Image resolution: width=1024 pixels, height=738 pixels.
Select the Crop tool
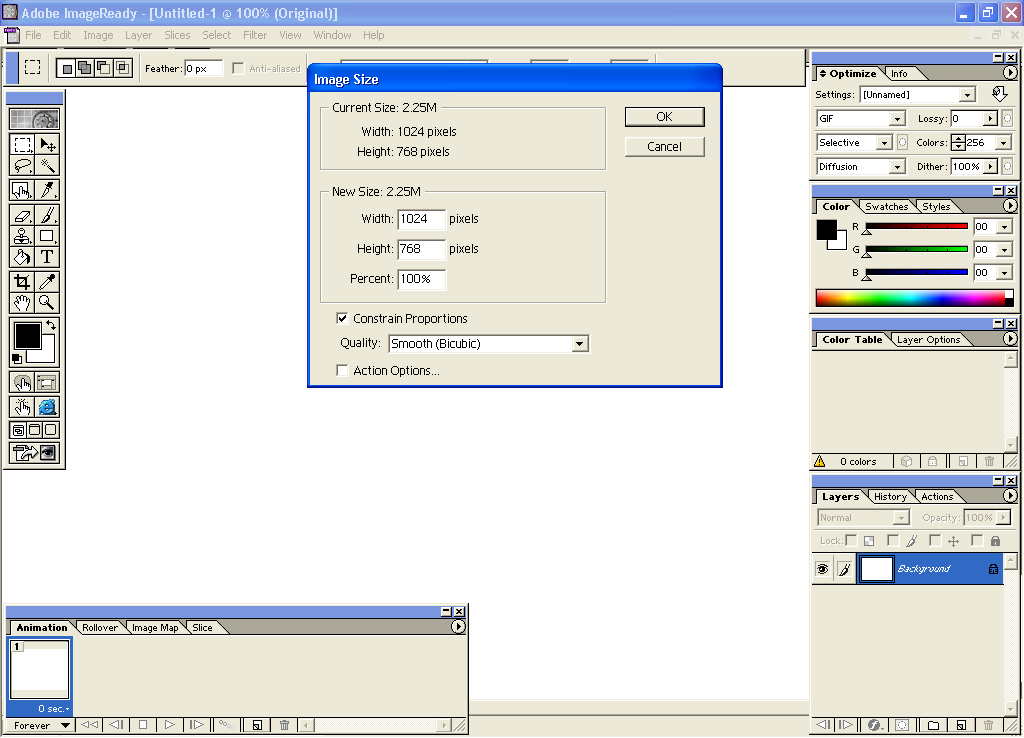[x=22, y=282]
